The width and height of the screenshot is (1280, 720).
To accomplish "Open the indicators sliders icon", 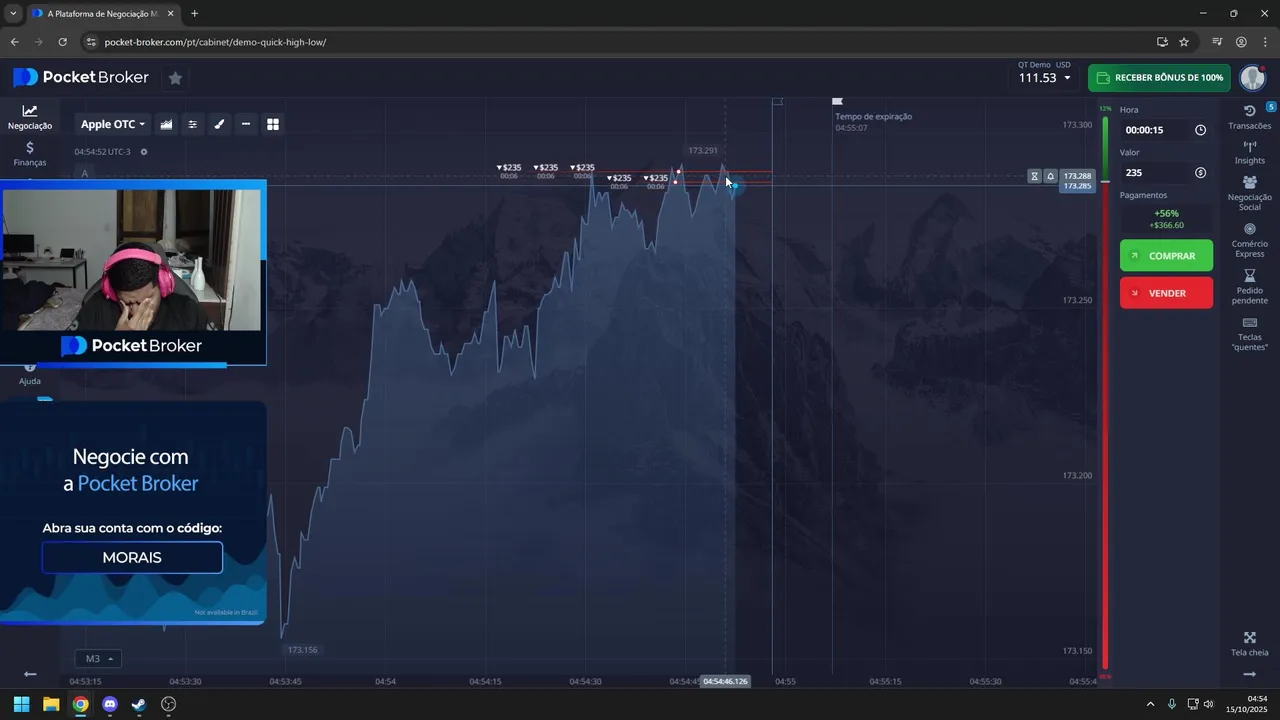I will pos(193,124).
